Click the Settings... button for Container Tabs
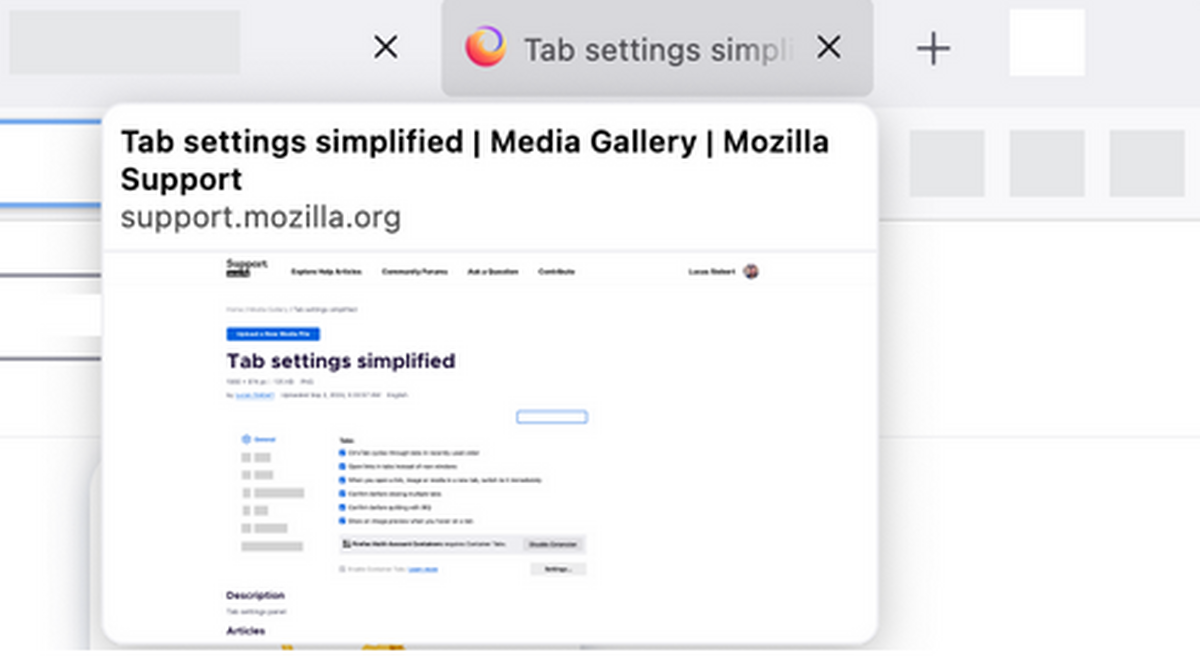 click(558, 569)
